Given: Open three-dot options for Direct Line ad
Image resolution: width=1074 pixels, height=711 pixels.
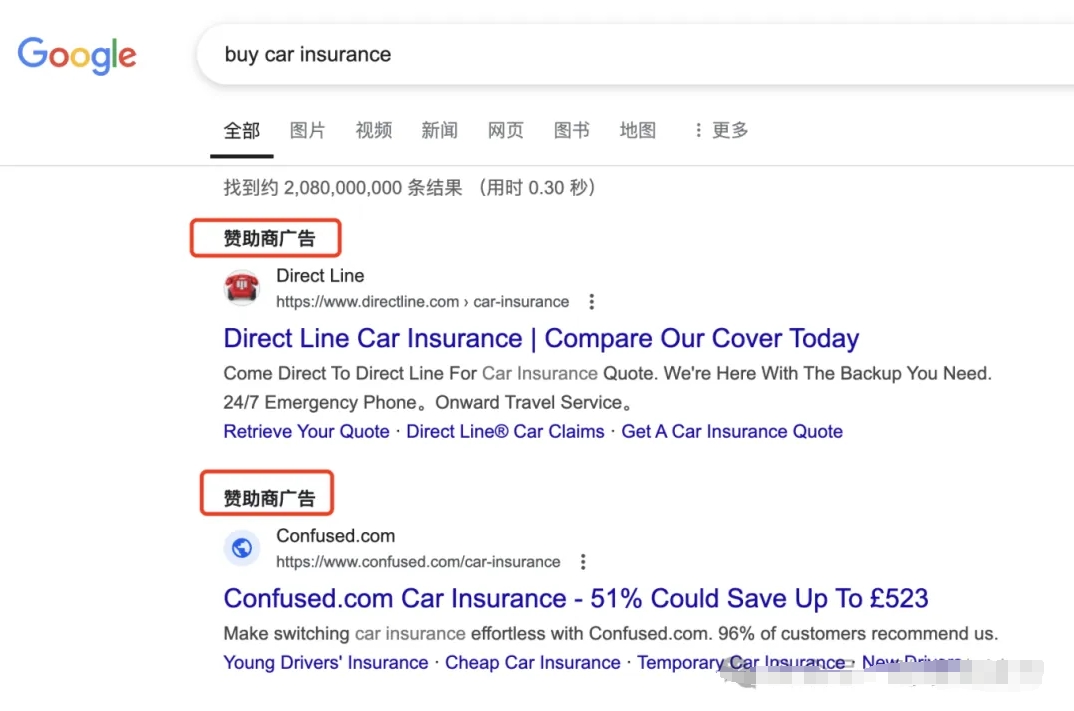Looking at the screenshot, I should click(x=592, y=302).
